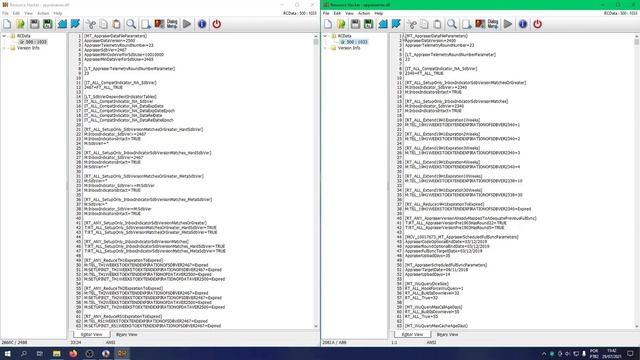Viewport: 640px width, 360px height.
Task: Switch to Editor View tab in right window
Action: 412,334
